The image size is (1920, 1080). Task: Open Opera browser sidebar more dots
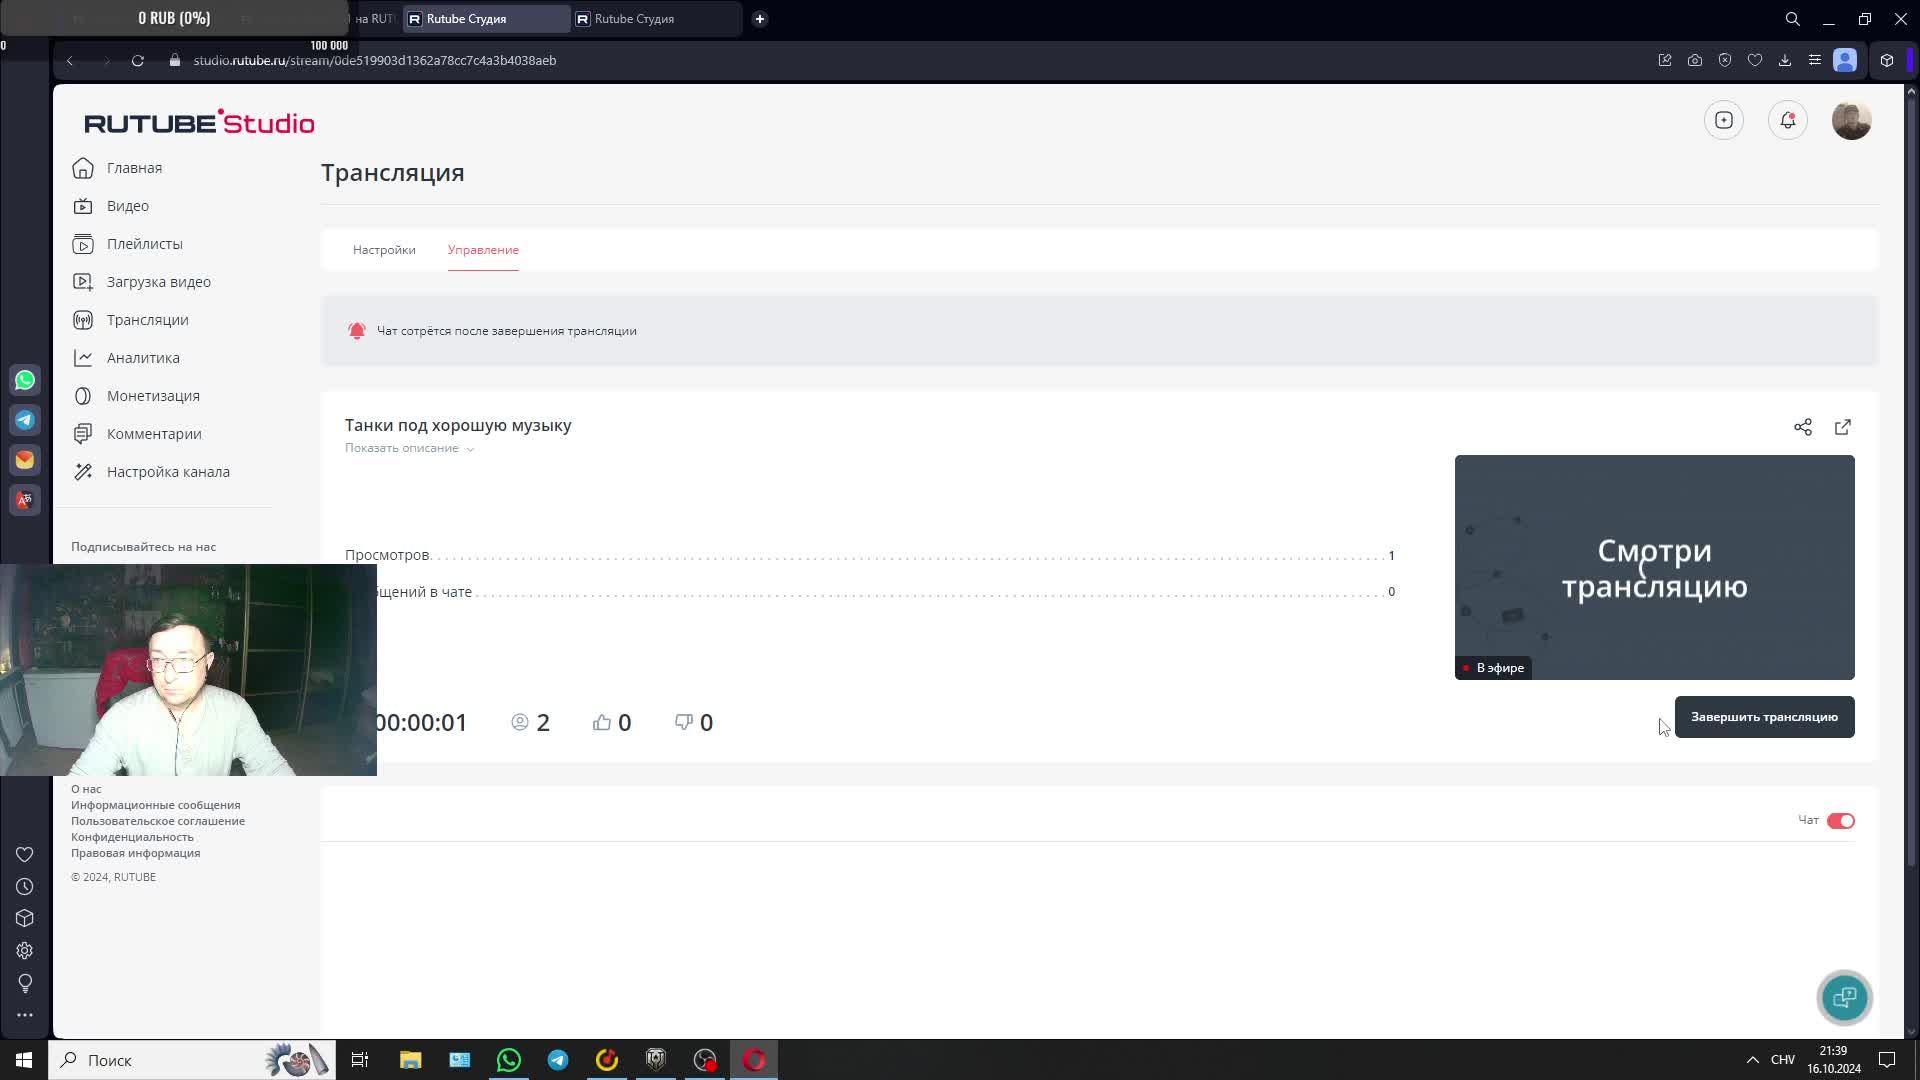tap(25, 1015)
